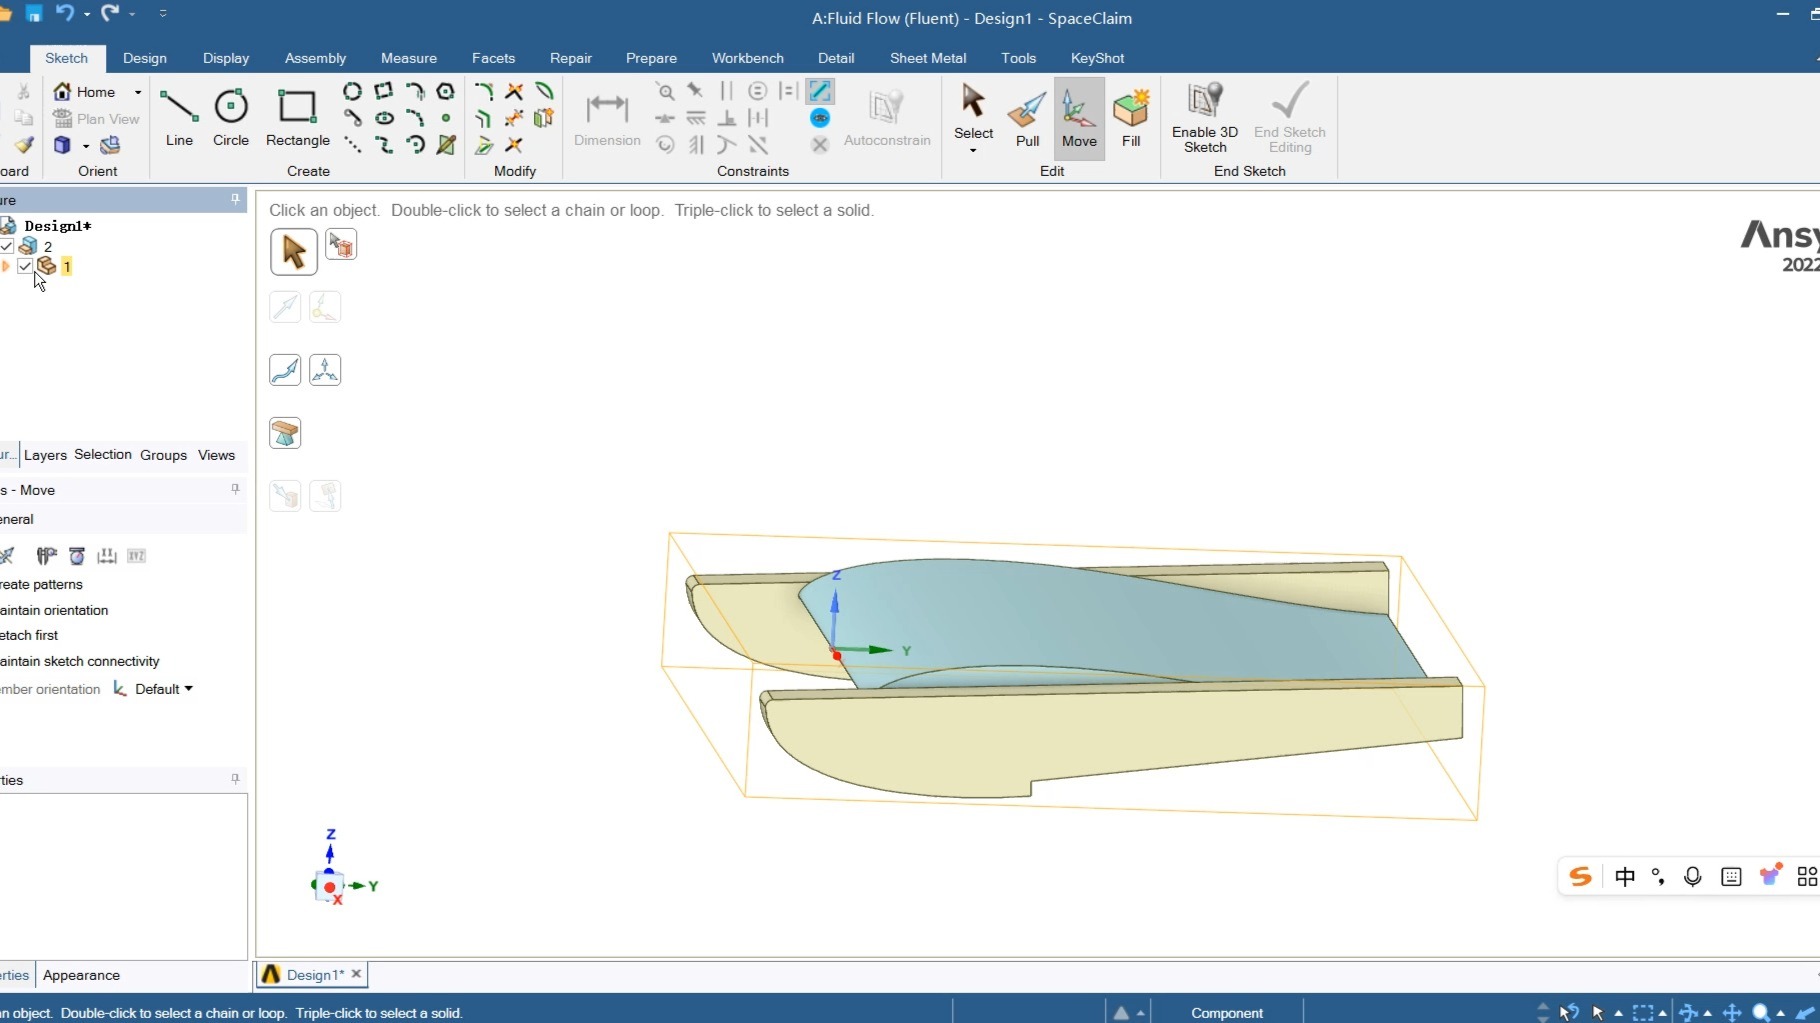This screenshot has height=1023, width=1820.
Task: Go to the Measure ribbon tab
Action: click(x=409, y=58)
